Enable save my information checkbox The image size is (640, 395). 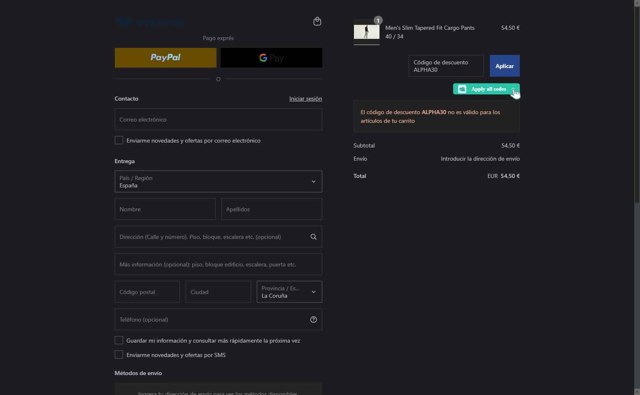119,340
